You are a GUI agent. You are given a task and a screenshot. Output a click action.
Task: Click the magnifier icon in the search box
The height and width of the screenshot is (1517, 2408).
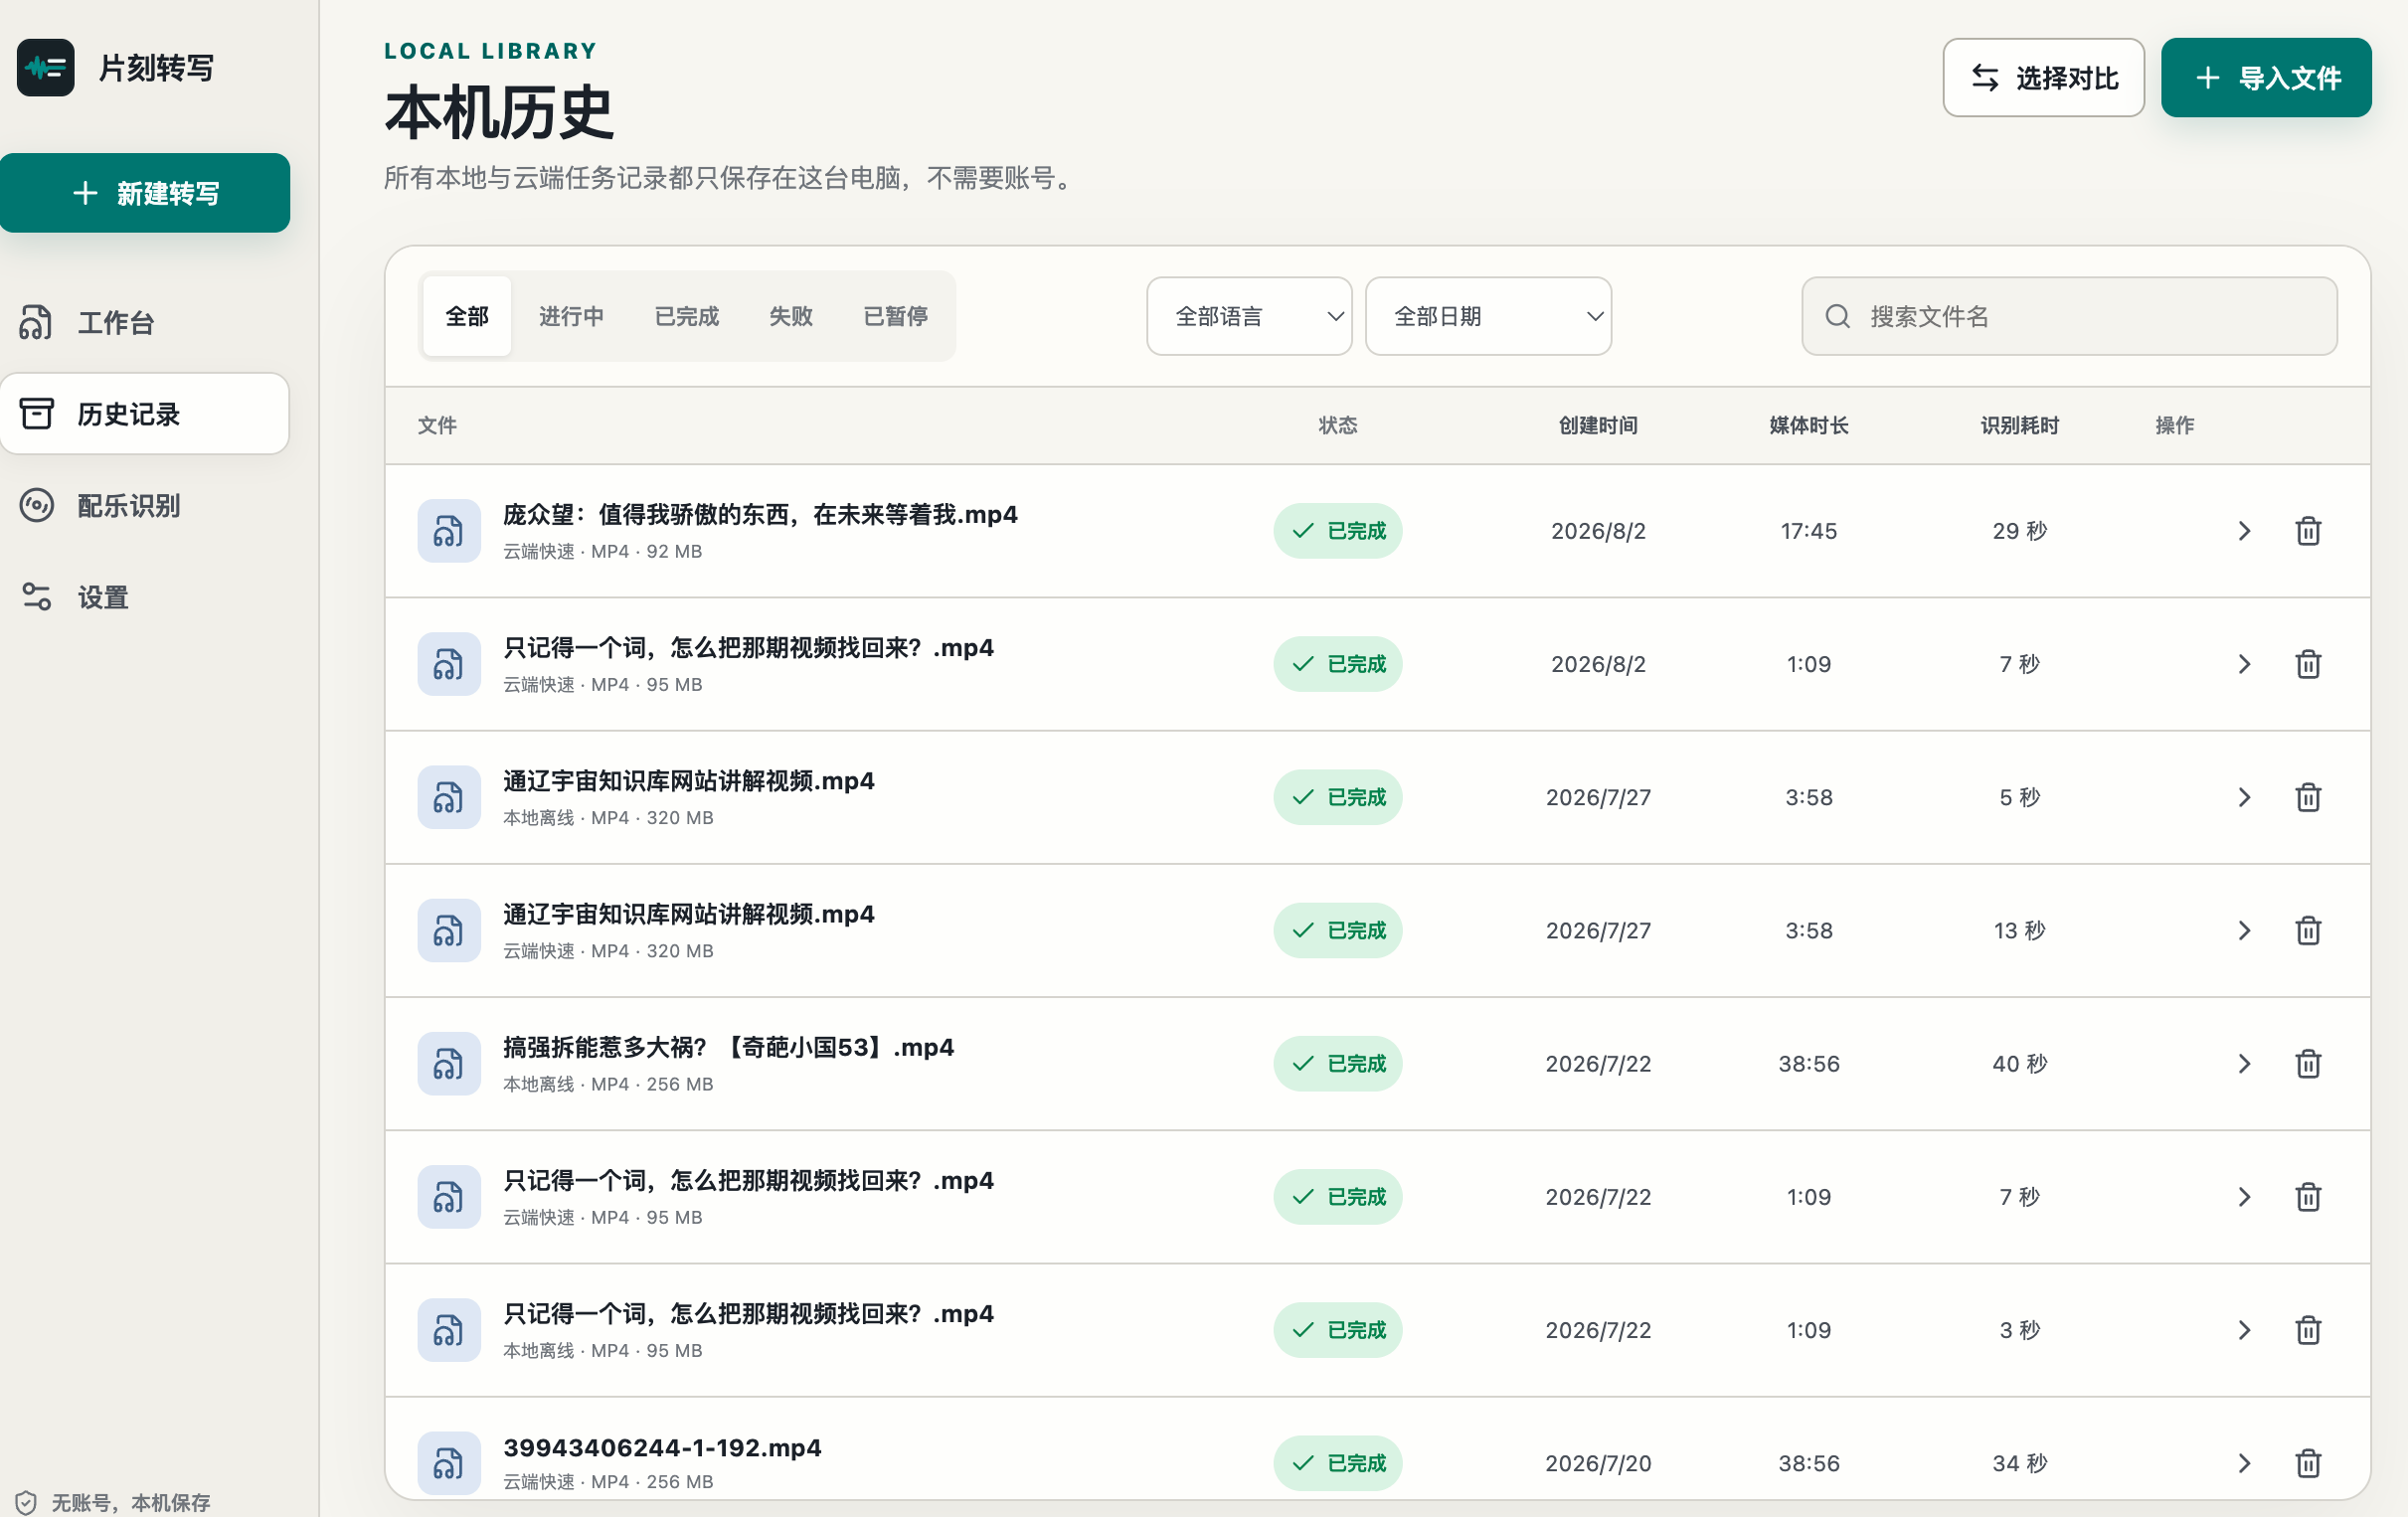[x=1837, y=316]
